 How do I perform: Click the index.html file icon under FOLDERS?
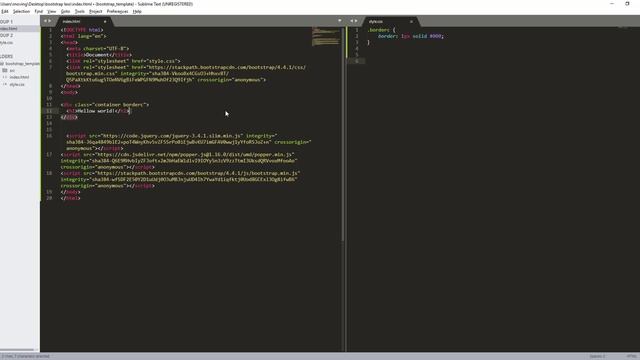[x=5, y=77]
